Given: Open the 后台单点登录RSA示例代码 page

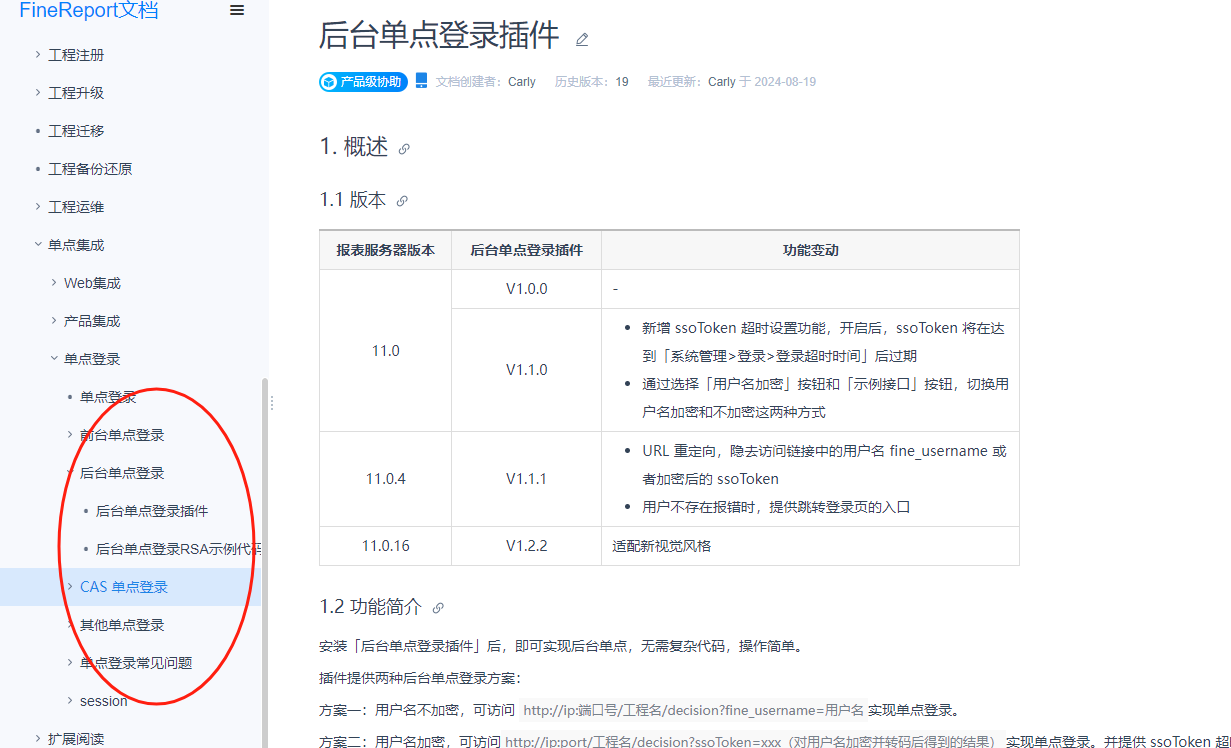Looking at the screenshot, I should tap(179, 549).
